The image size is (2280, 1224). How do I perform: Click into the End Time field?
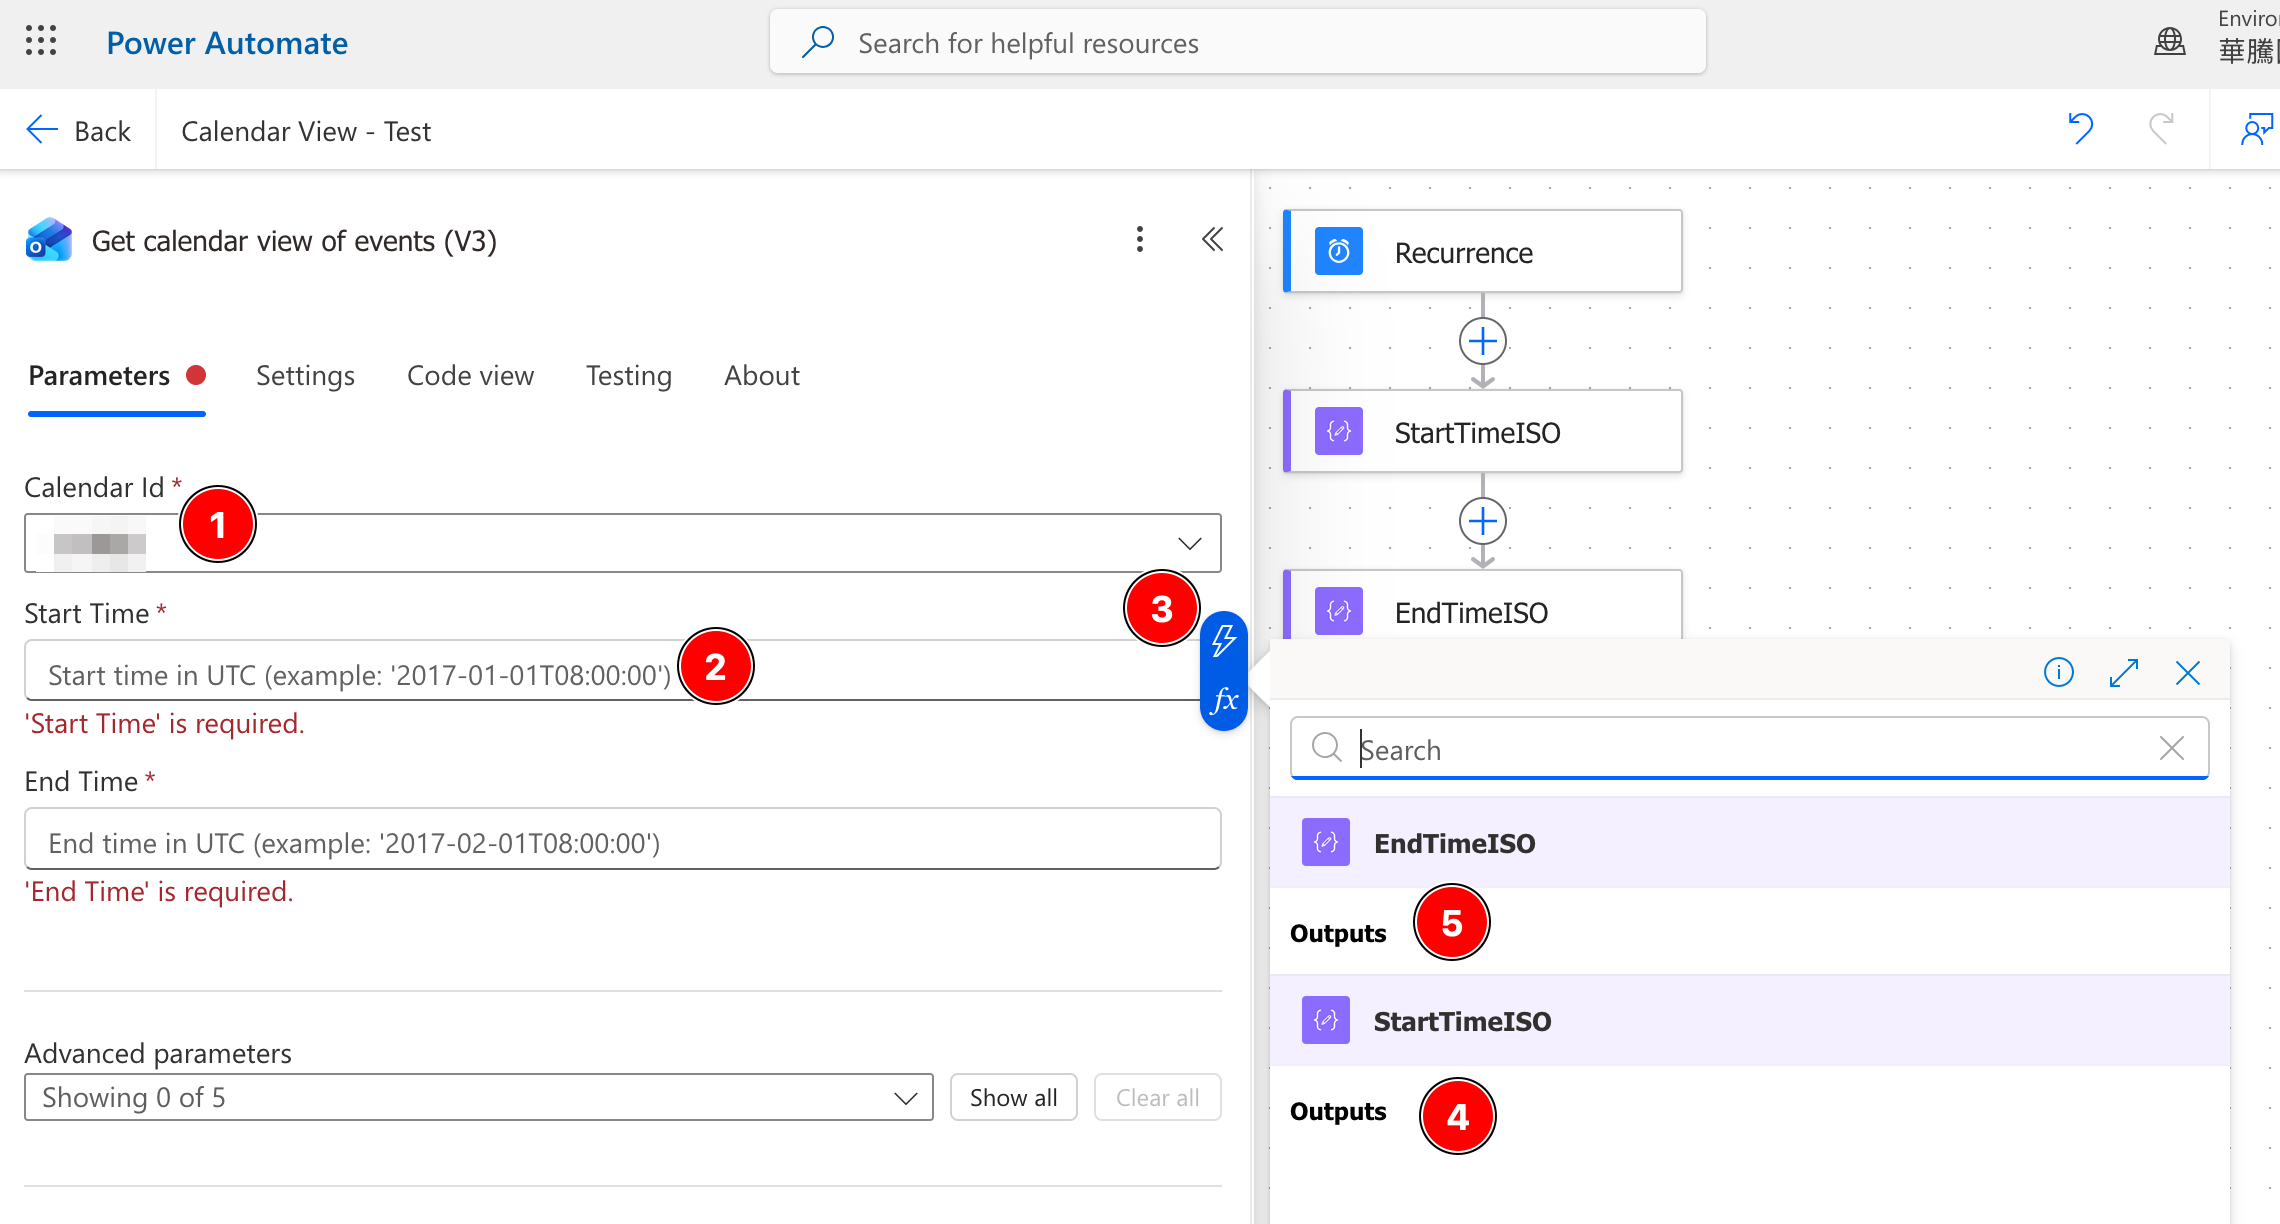point(622,839)
